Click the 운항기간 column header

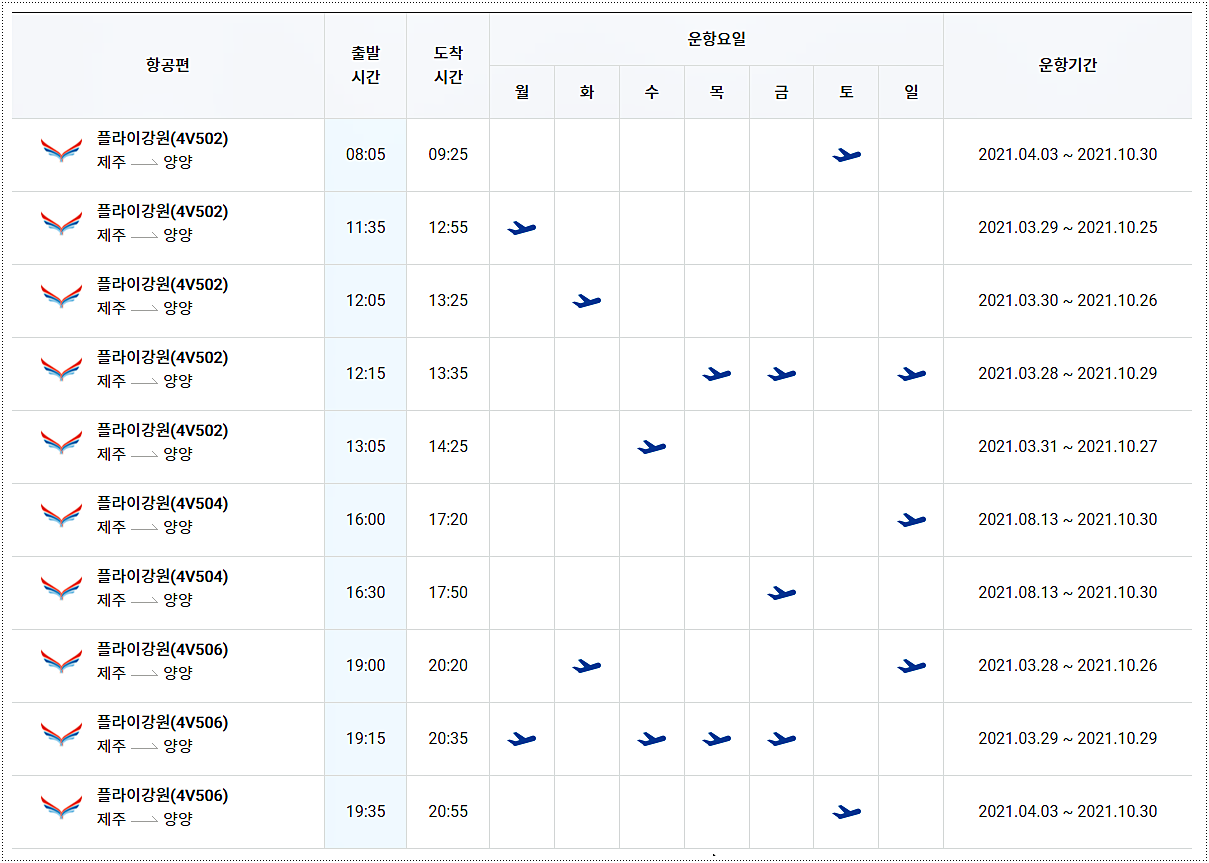[1068, 66]
